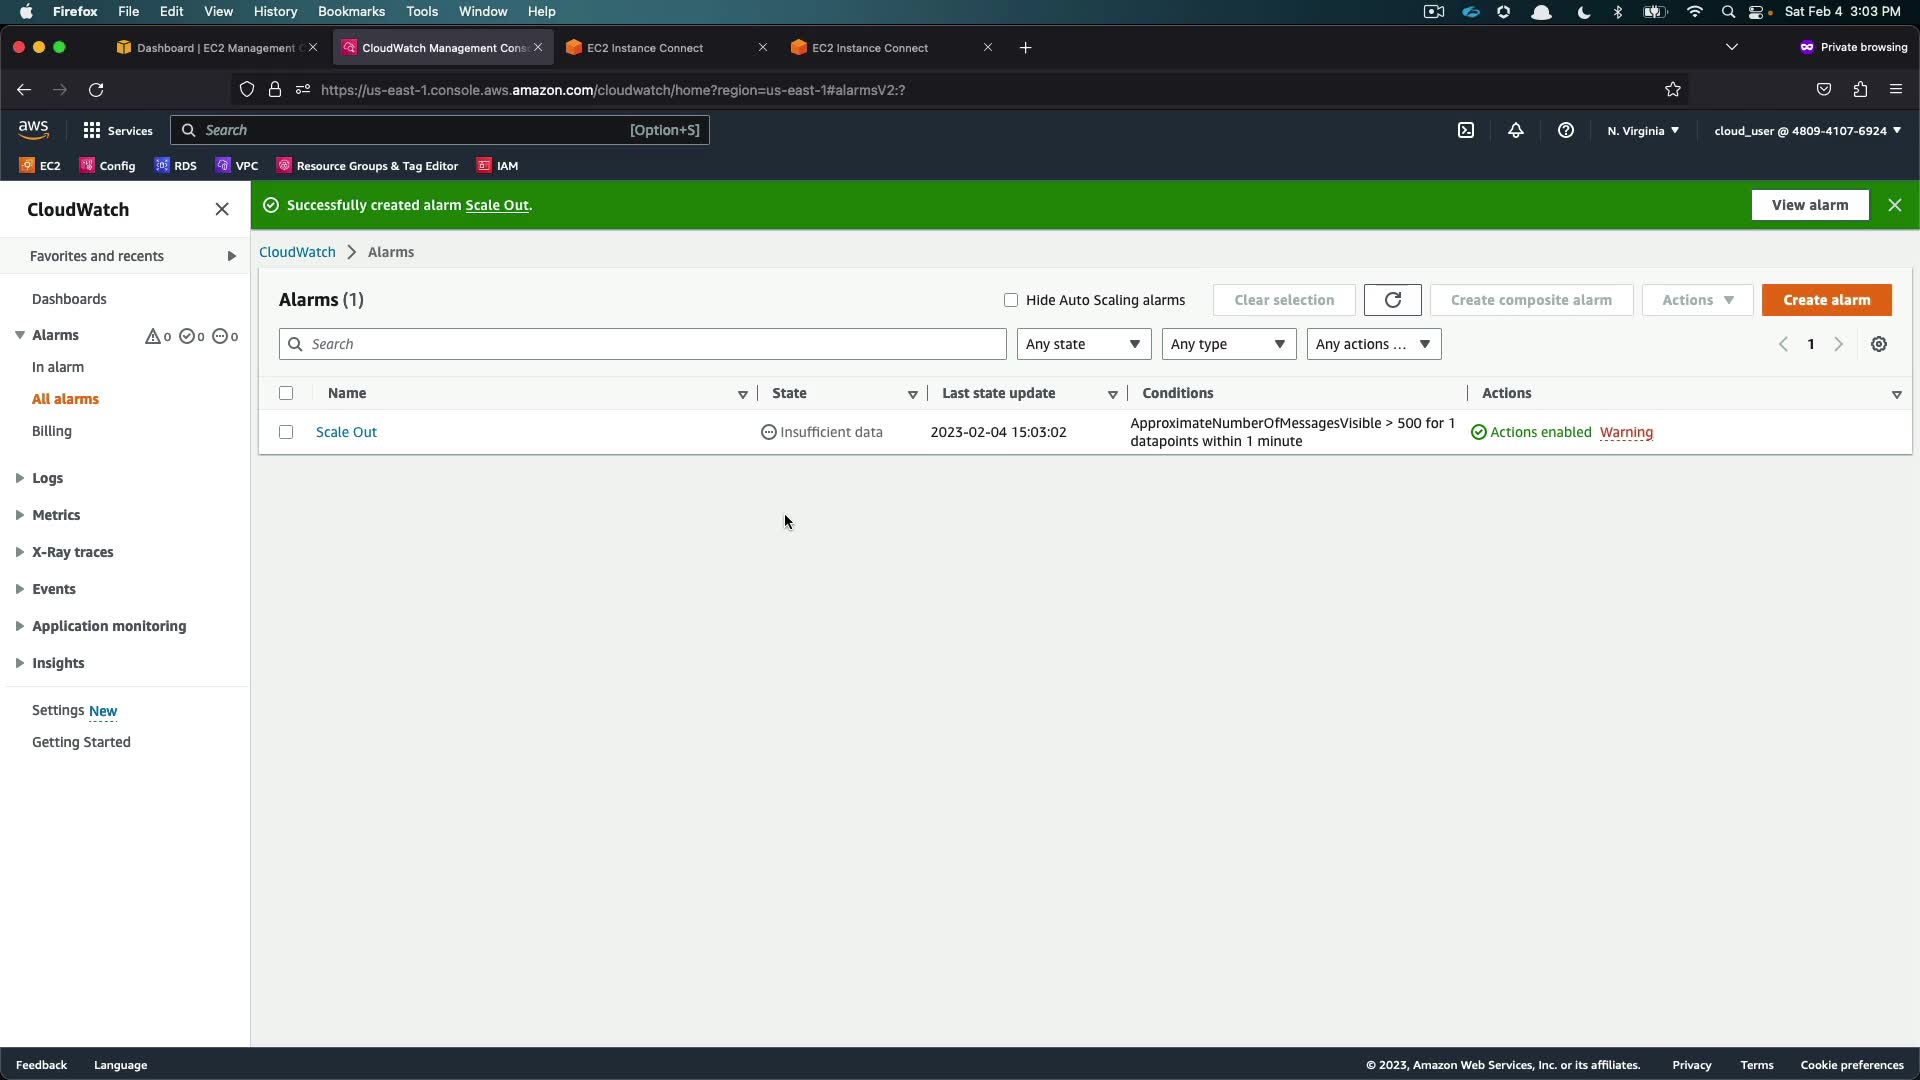Viewport: 1920px width, 1080px height.
Task: Open the Any state filter dropdown
Action: pyautogui.click(x=1083, y=344)
